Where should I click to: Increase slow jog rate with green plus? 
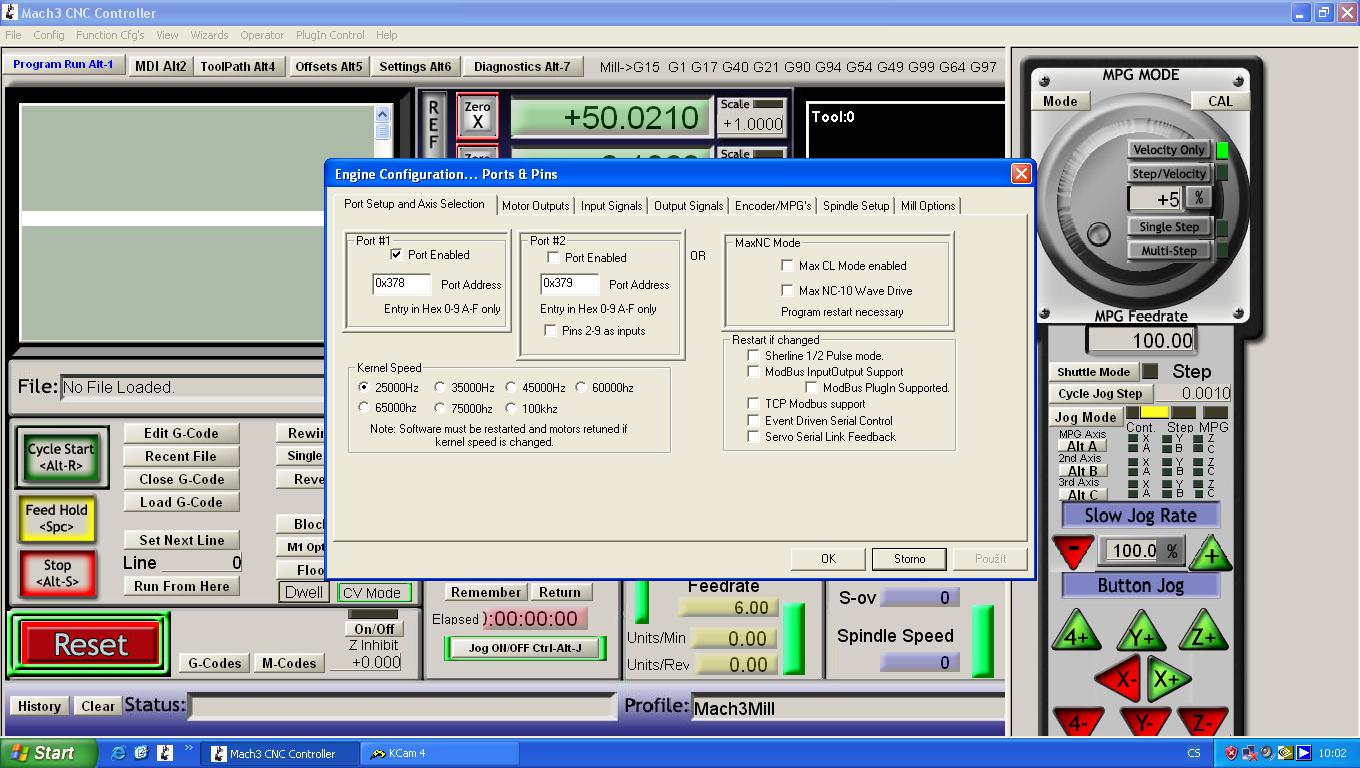tap(1210, 551)
